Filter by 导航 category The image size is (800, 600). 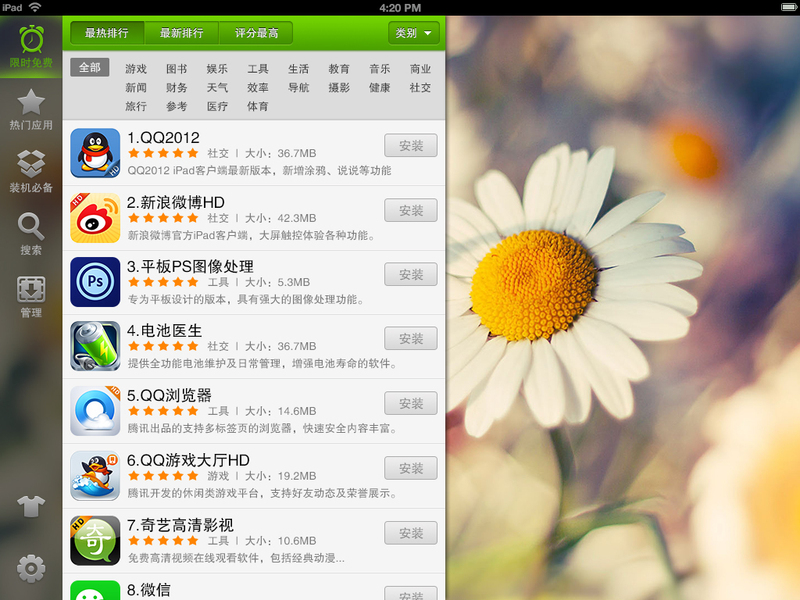click(298, 88)
